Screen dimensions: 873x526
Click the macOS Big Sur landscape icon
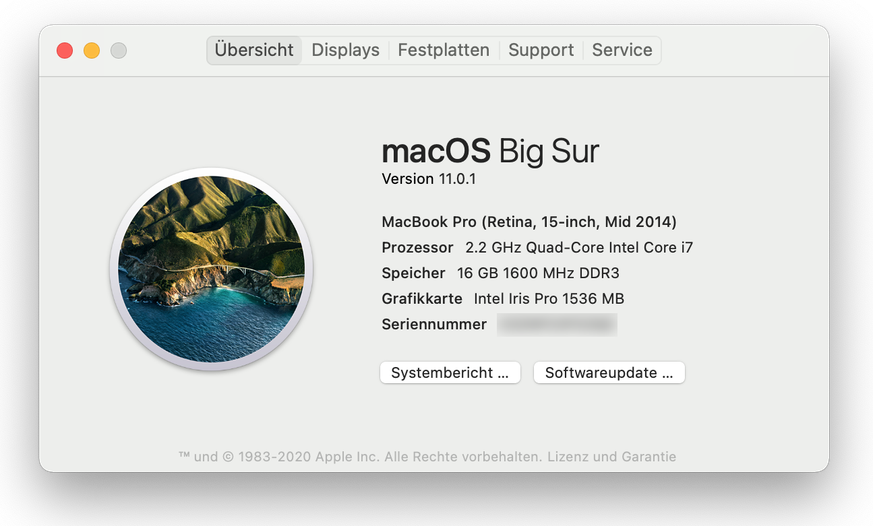(211, 270)
